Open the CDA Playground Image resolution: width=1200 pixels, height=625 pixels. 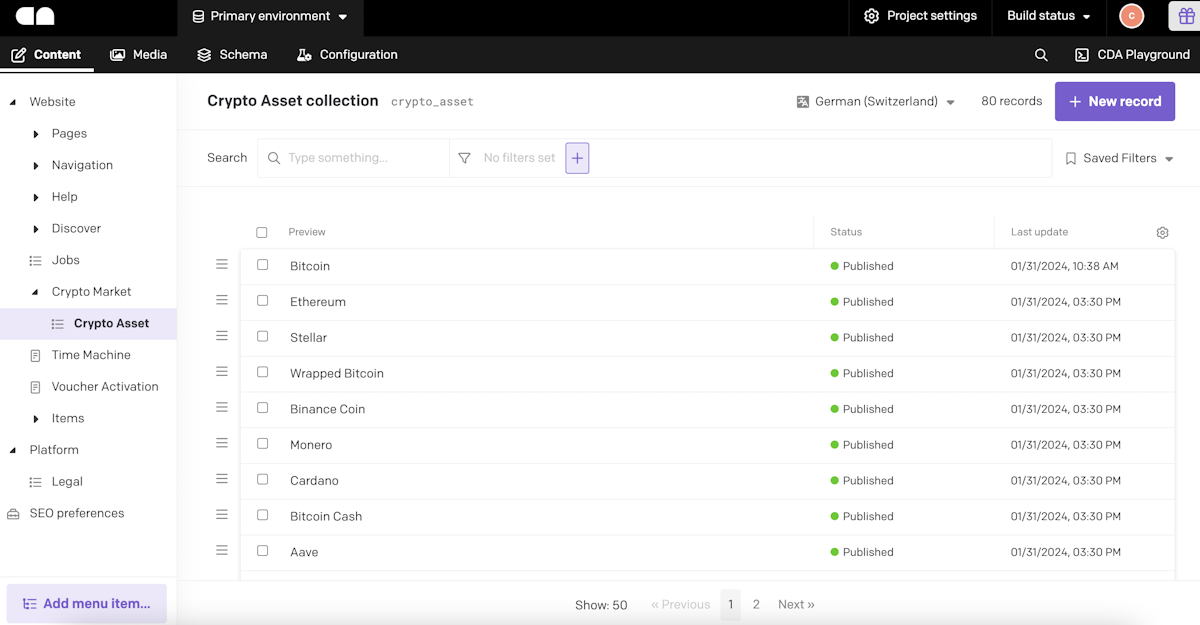point(1132,55)
